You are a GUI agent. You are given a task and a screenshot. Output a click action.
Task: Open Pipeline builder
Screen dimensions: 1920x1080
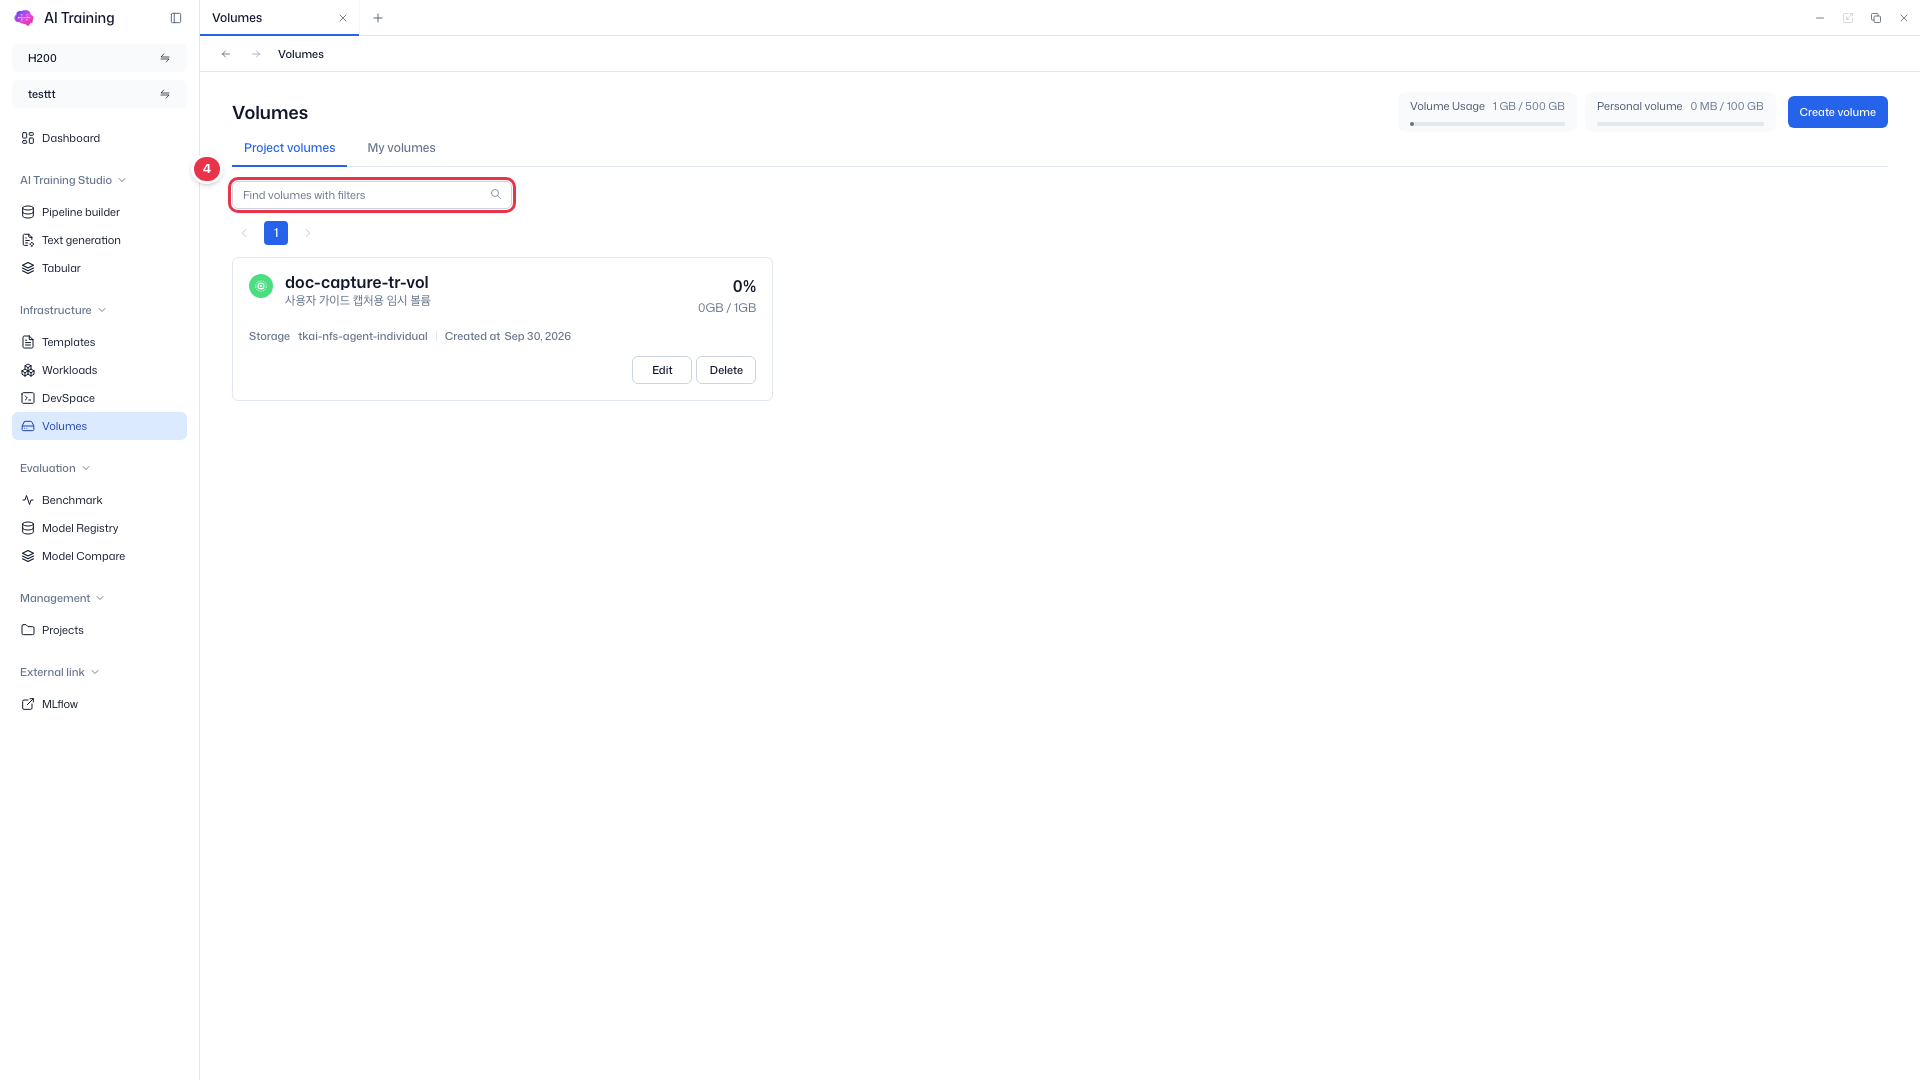[99, 212]
